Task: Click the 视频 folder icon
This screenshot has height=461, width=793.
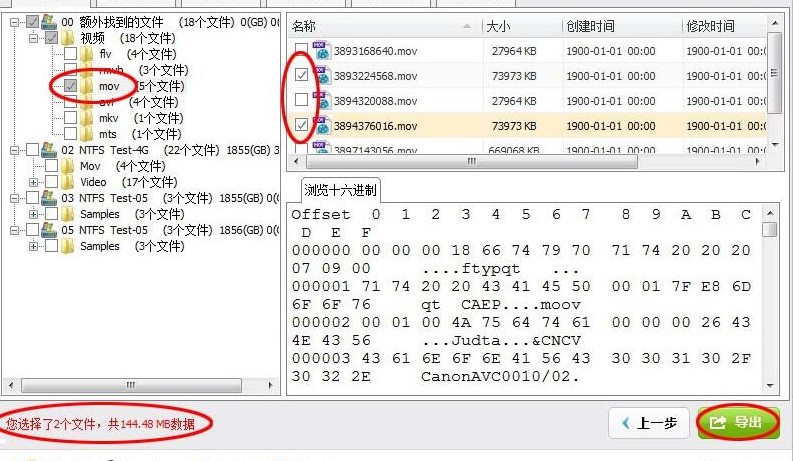Action: (67, 38)
